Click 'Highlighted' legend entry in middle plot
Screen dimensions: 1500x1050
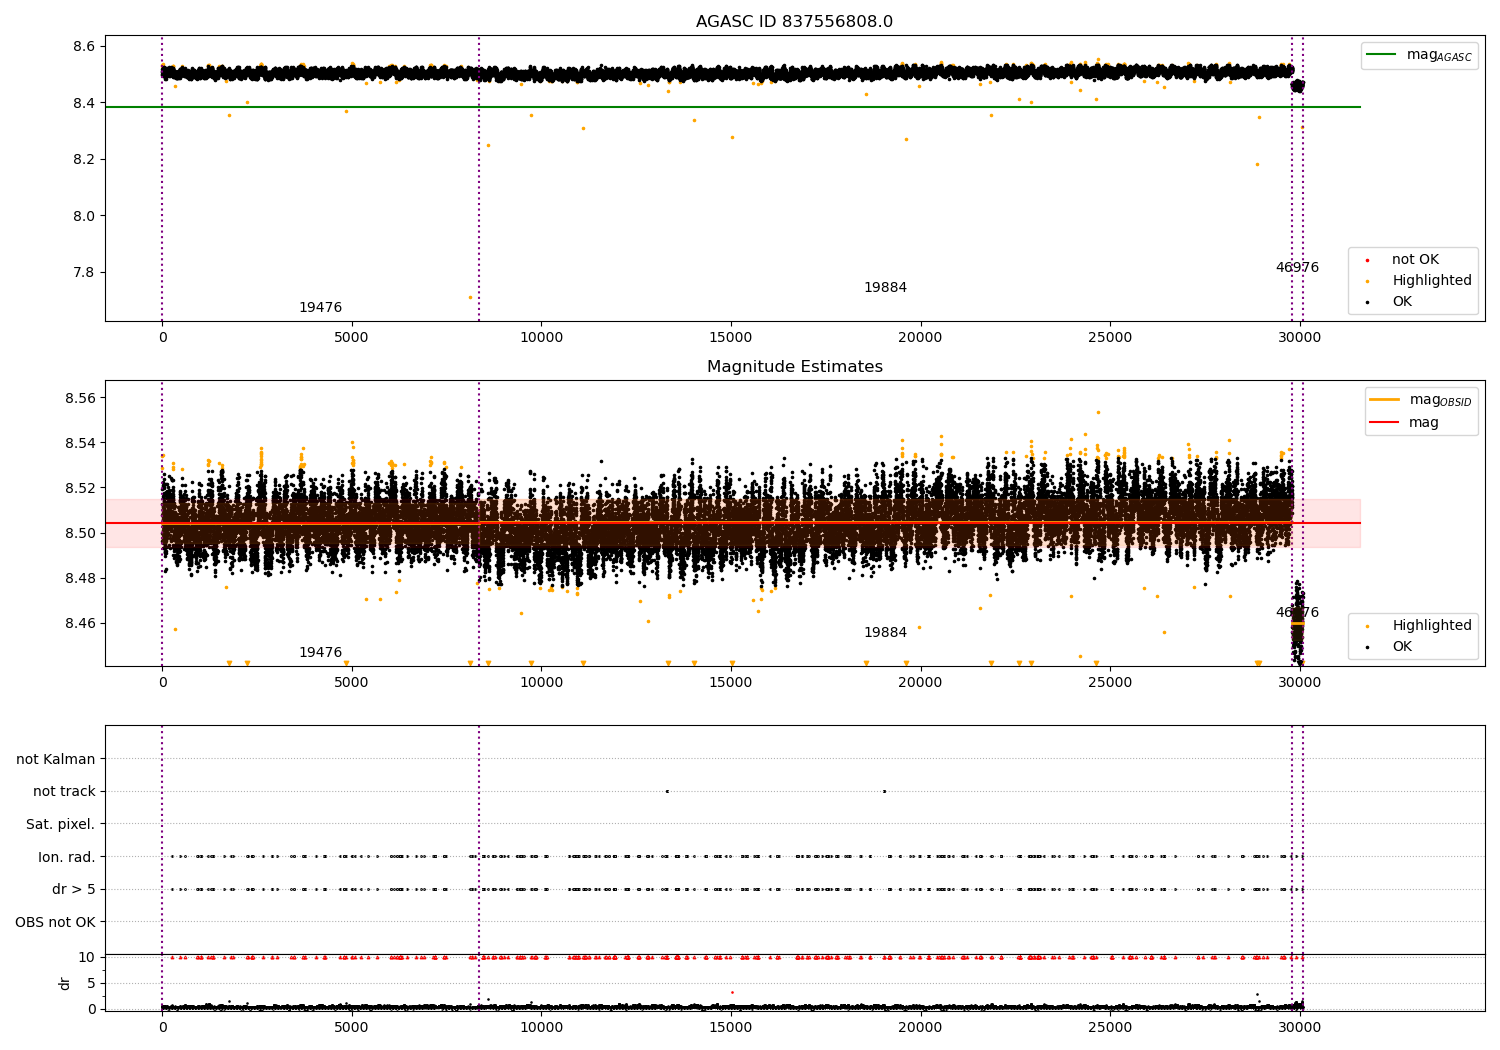coord(1432,626)
